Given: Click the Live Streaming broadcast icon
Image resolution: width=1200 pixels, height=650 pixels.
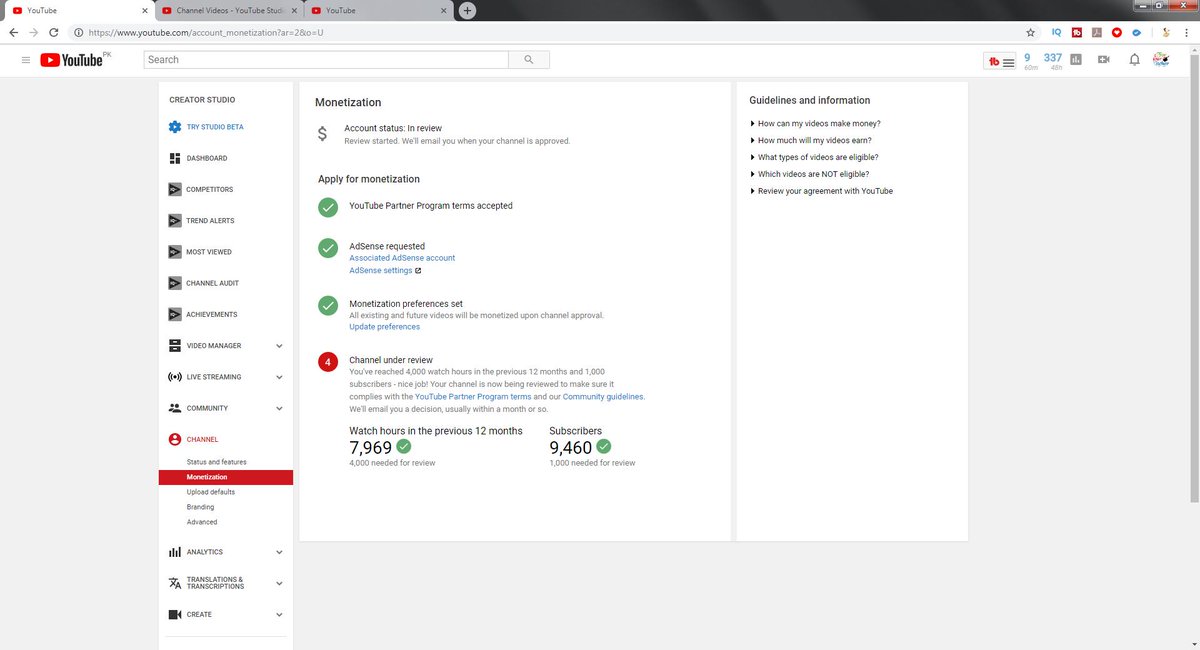Looking at the screenshot, I should click(175, 377).
